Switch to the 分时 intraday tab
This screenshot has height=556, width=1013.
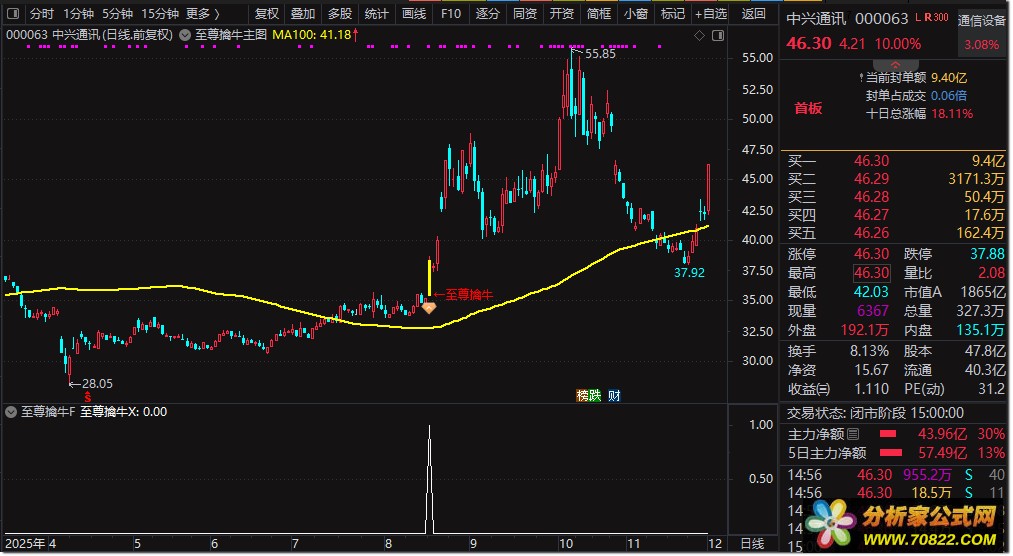[41, 14]
